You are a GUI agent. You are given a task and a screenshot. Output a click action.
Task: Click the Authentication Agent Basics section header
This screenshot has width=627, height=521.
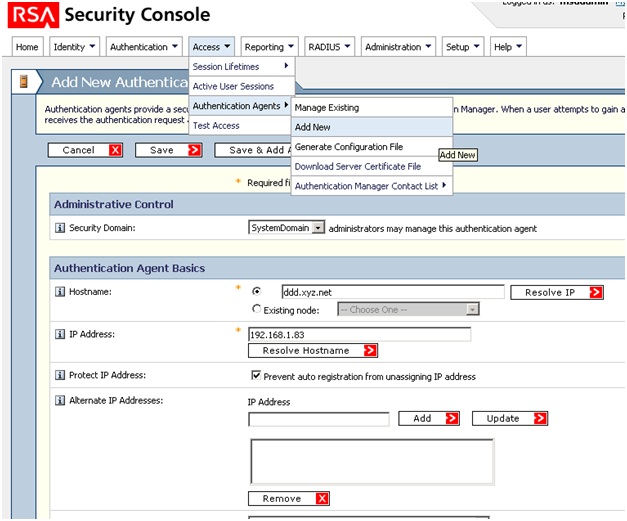tap(337, 268)
